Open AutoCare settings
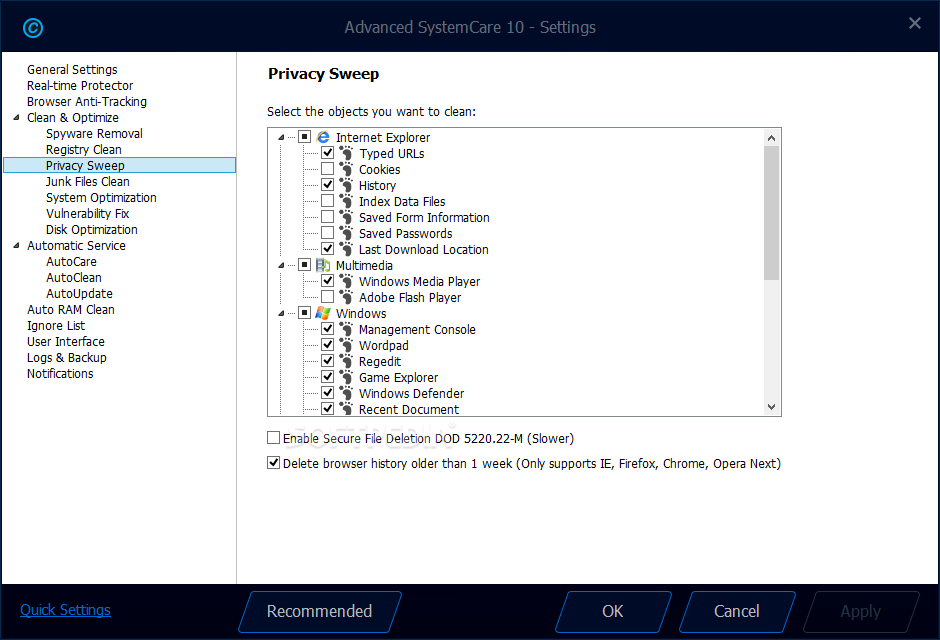The height and width of the screenshot is (640, 940). 71,261
